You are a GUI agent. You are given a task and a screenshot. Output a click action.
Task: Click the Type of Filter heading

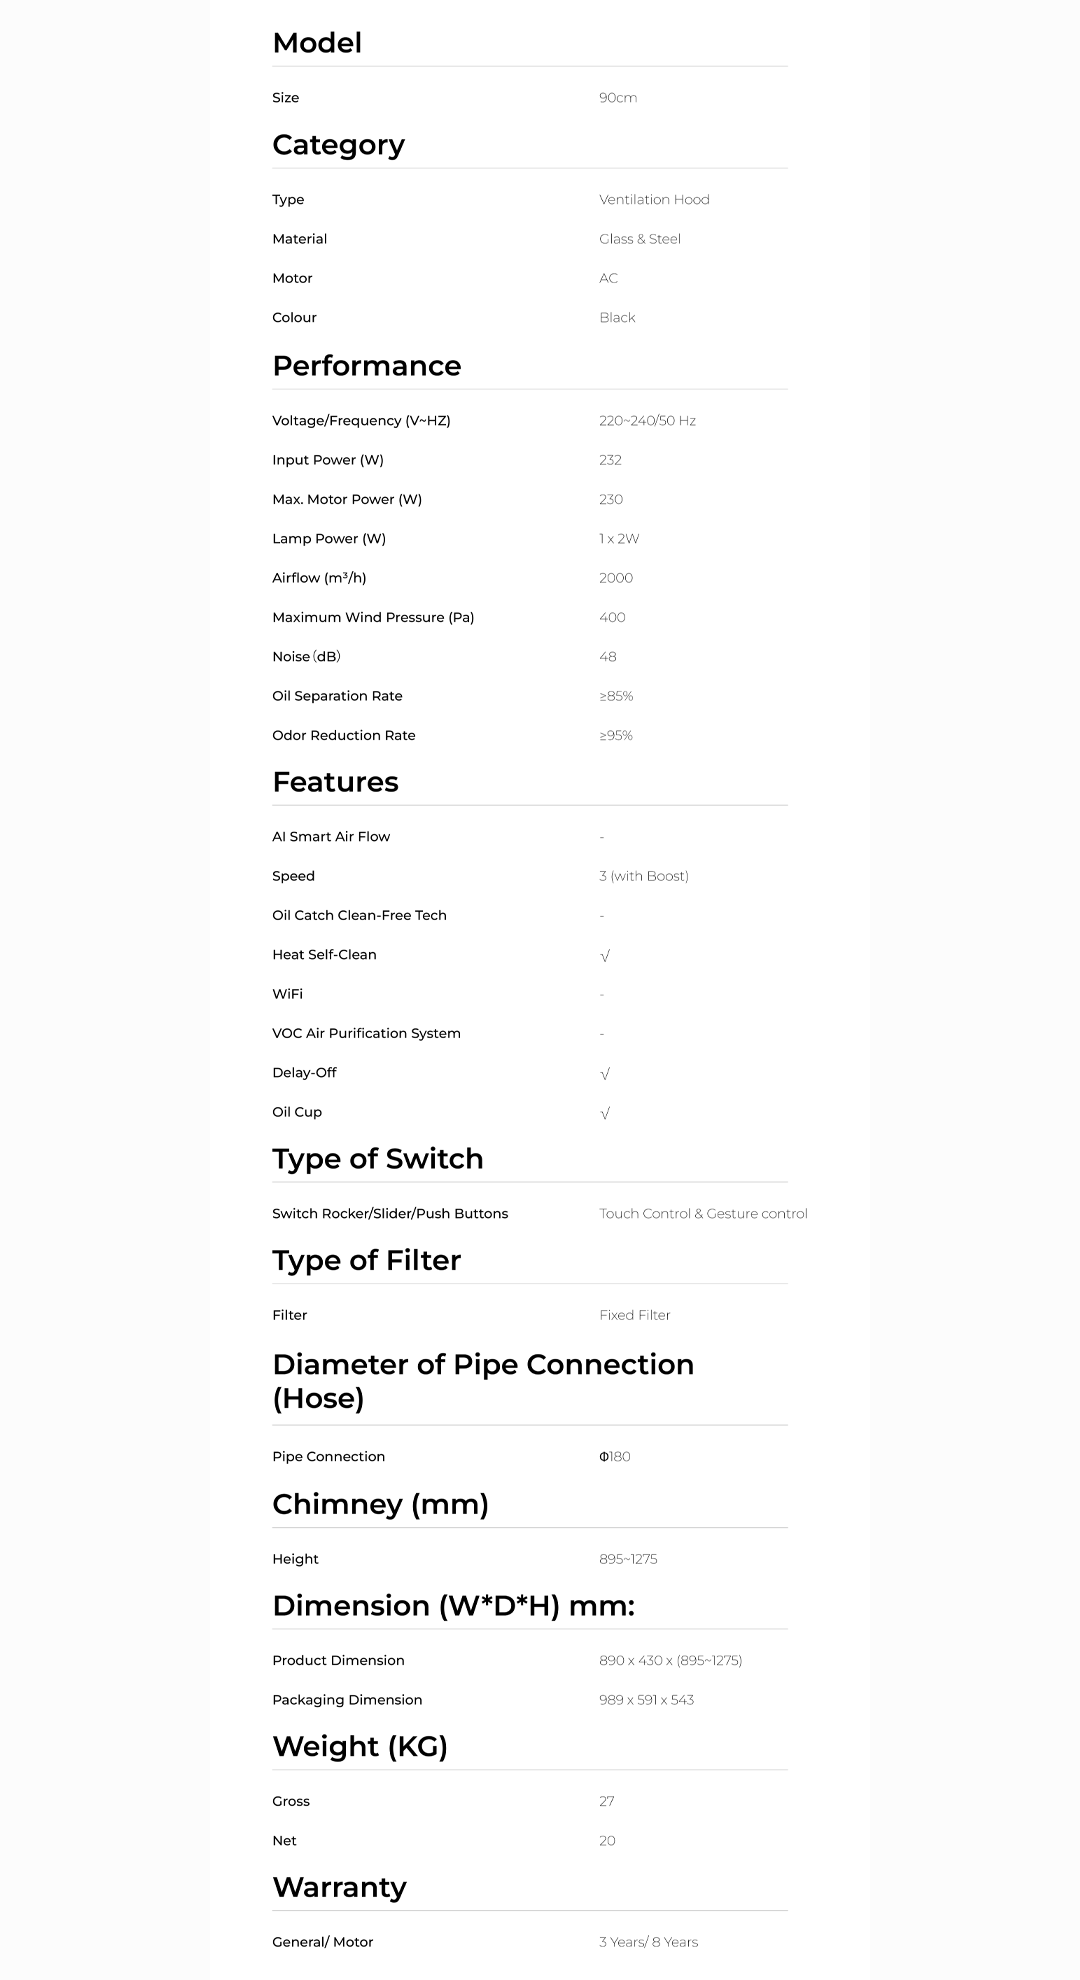(367, 1261)
